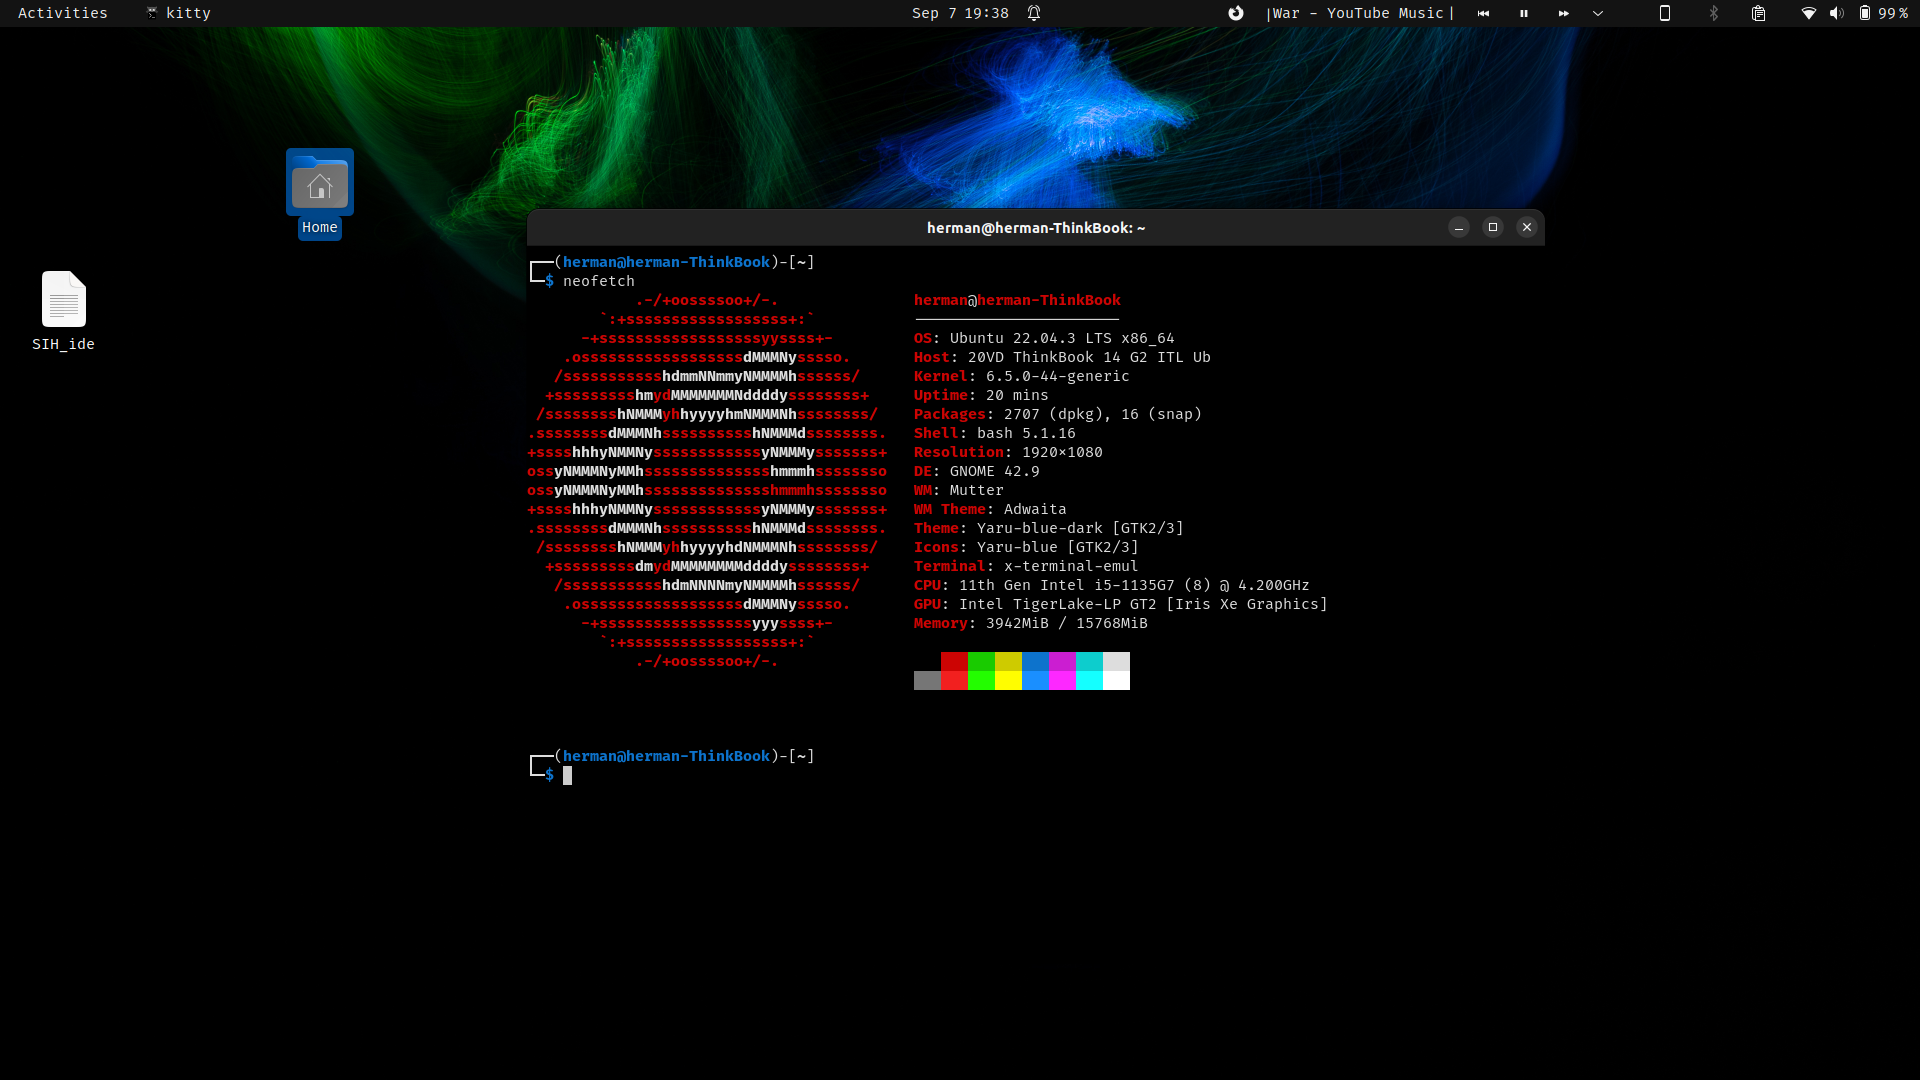Click the Firefox media player icon in top bar
The width and height of the screenshot is (1920, 1080).
click(1236, 13)
